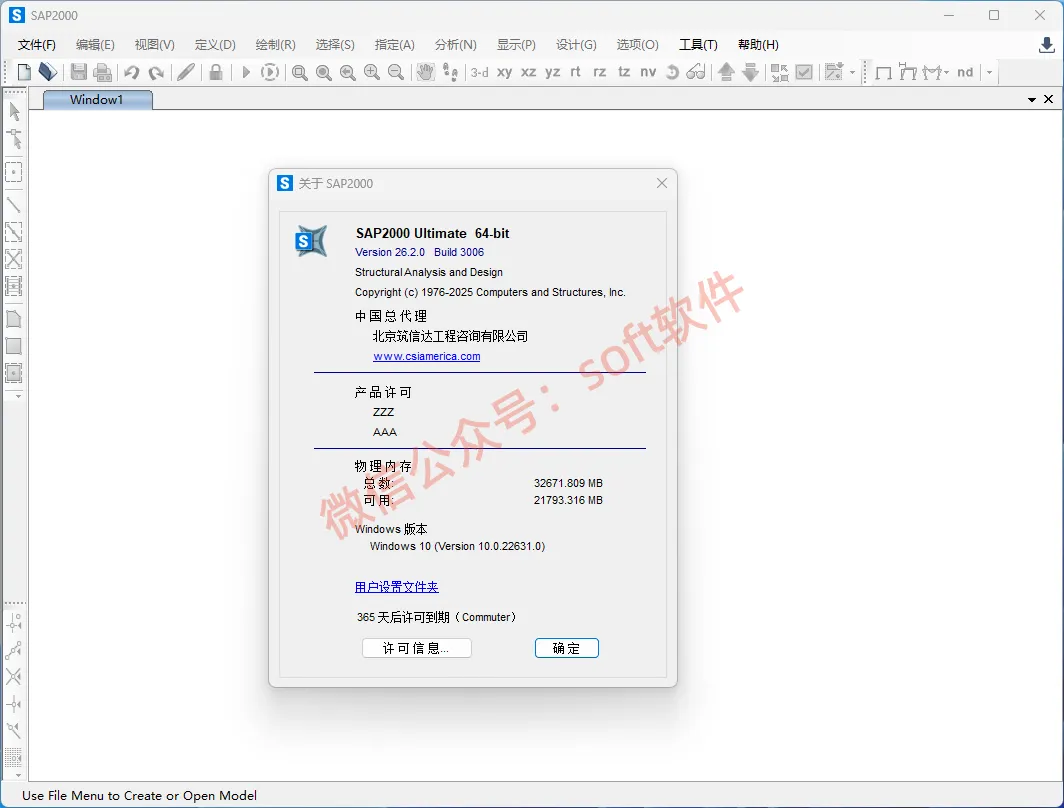Set view to the rt plane
The height and width of the screenshot is (808, 1064).
pyautogui.click(x=575, y=72)
